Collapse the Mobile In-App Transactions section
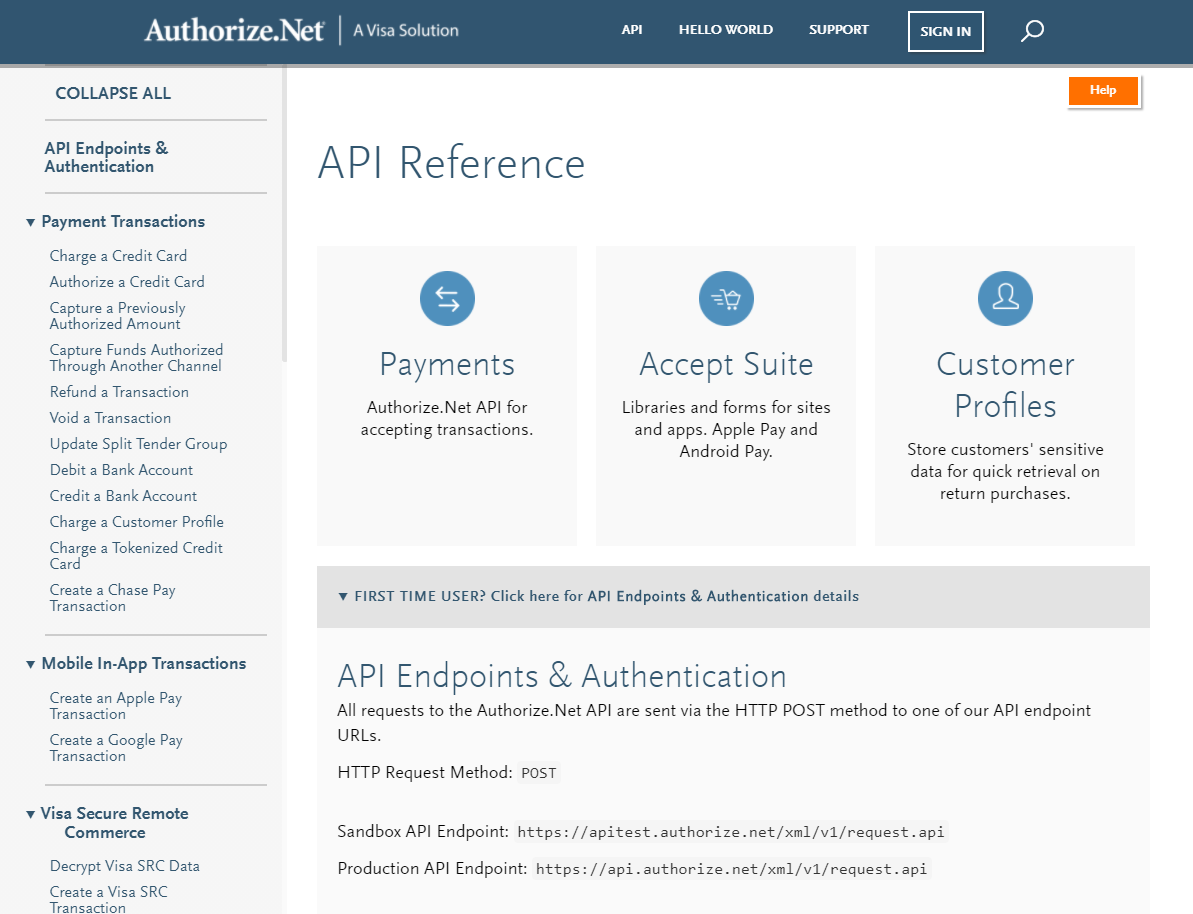Image resolution: width=1193 pixels, height=914 pixels. click(31, 664)
